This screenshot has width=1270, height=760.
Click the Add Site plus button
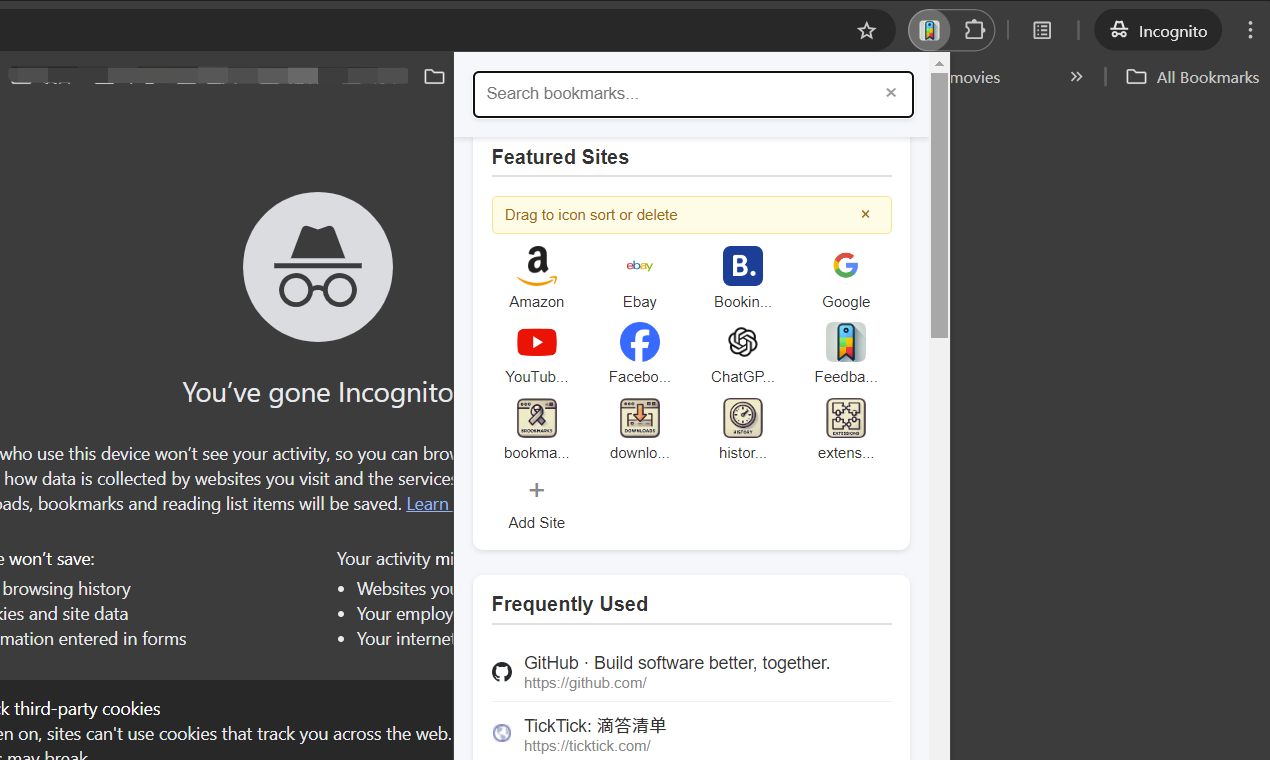[537, 490]
